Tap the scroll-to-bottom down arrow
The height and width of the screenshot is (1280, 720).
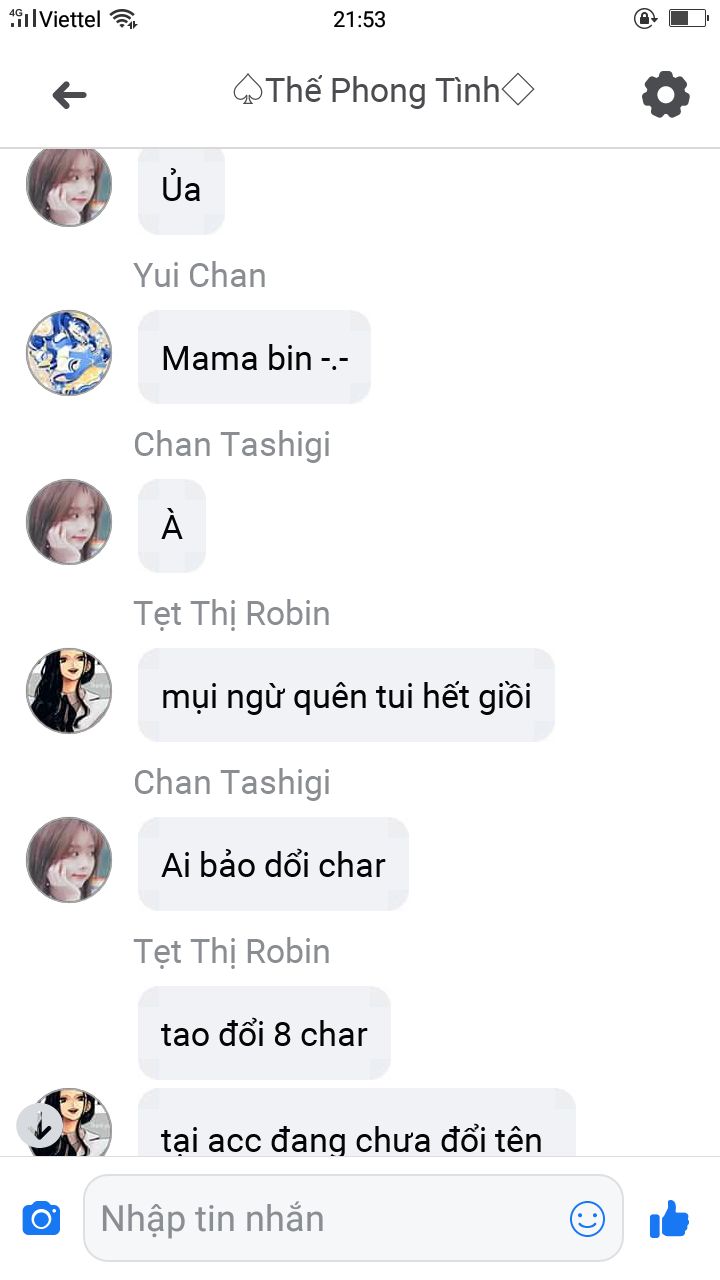[x=41, y=1127]
